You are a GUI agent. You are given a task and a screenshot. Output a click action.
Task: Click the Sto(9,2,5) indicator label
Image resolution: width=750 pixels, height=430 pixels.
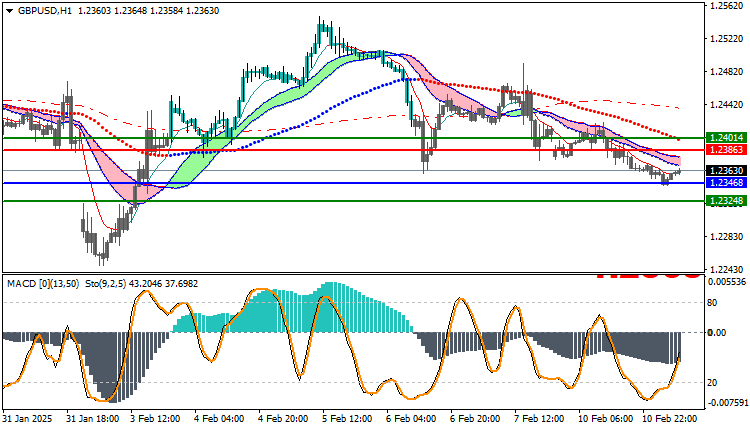tap(105, 284)
